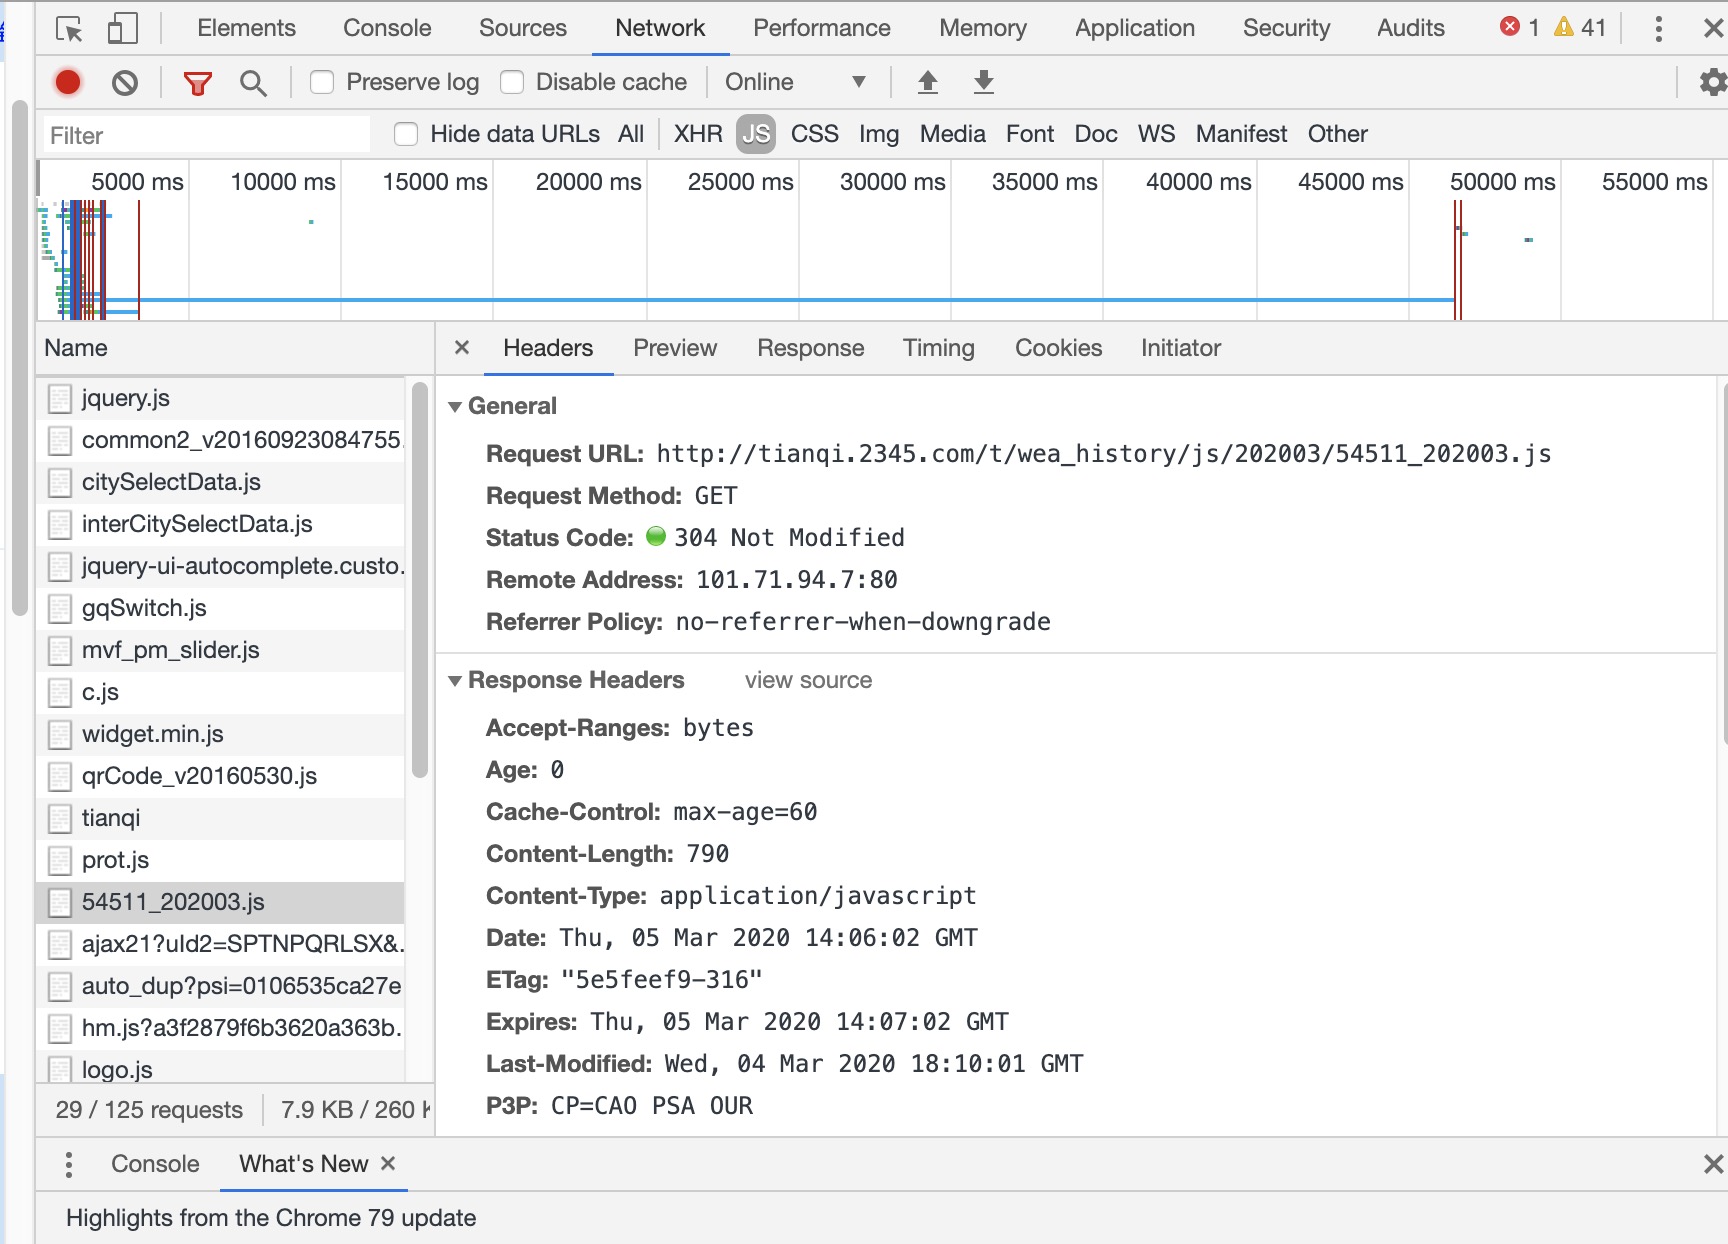
Task: Select the All request type filter
Action: point(631,134)
